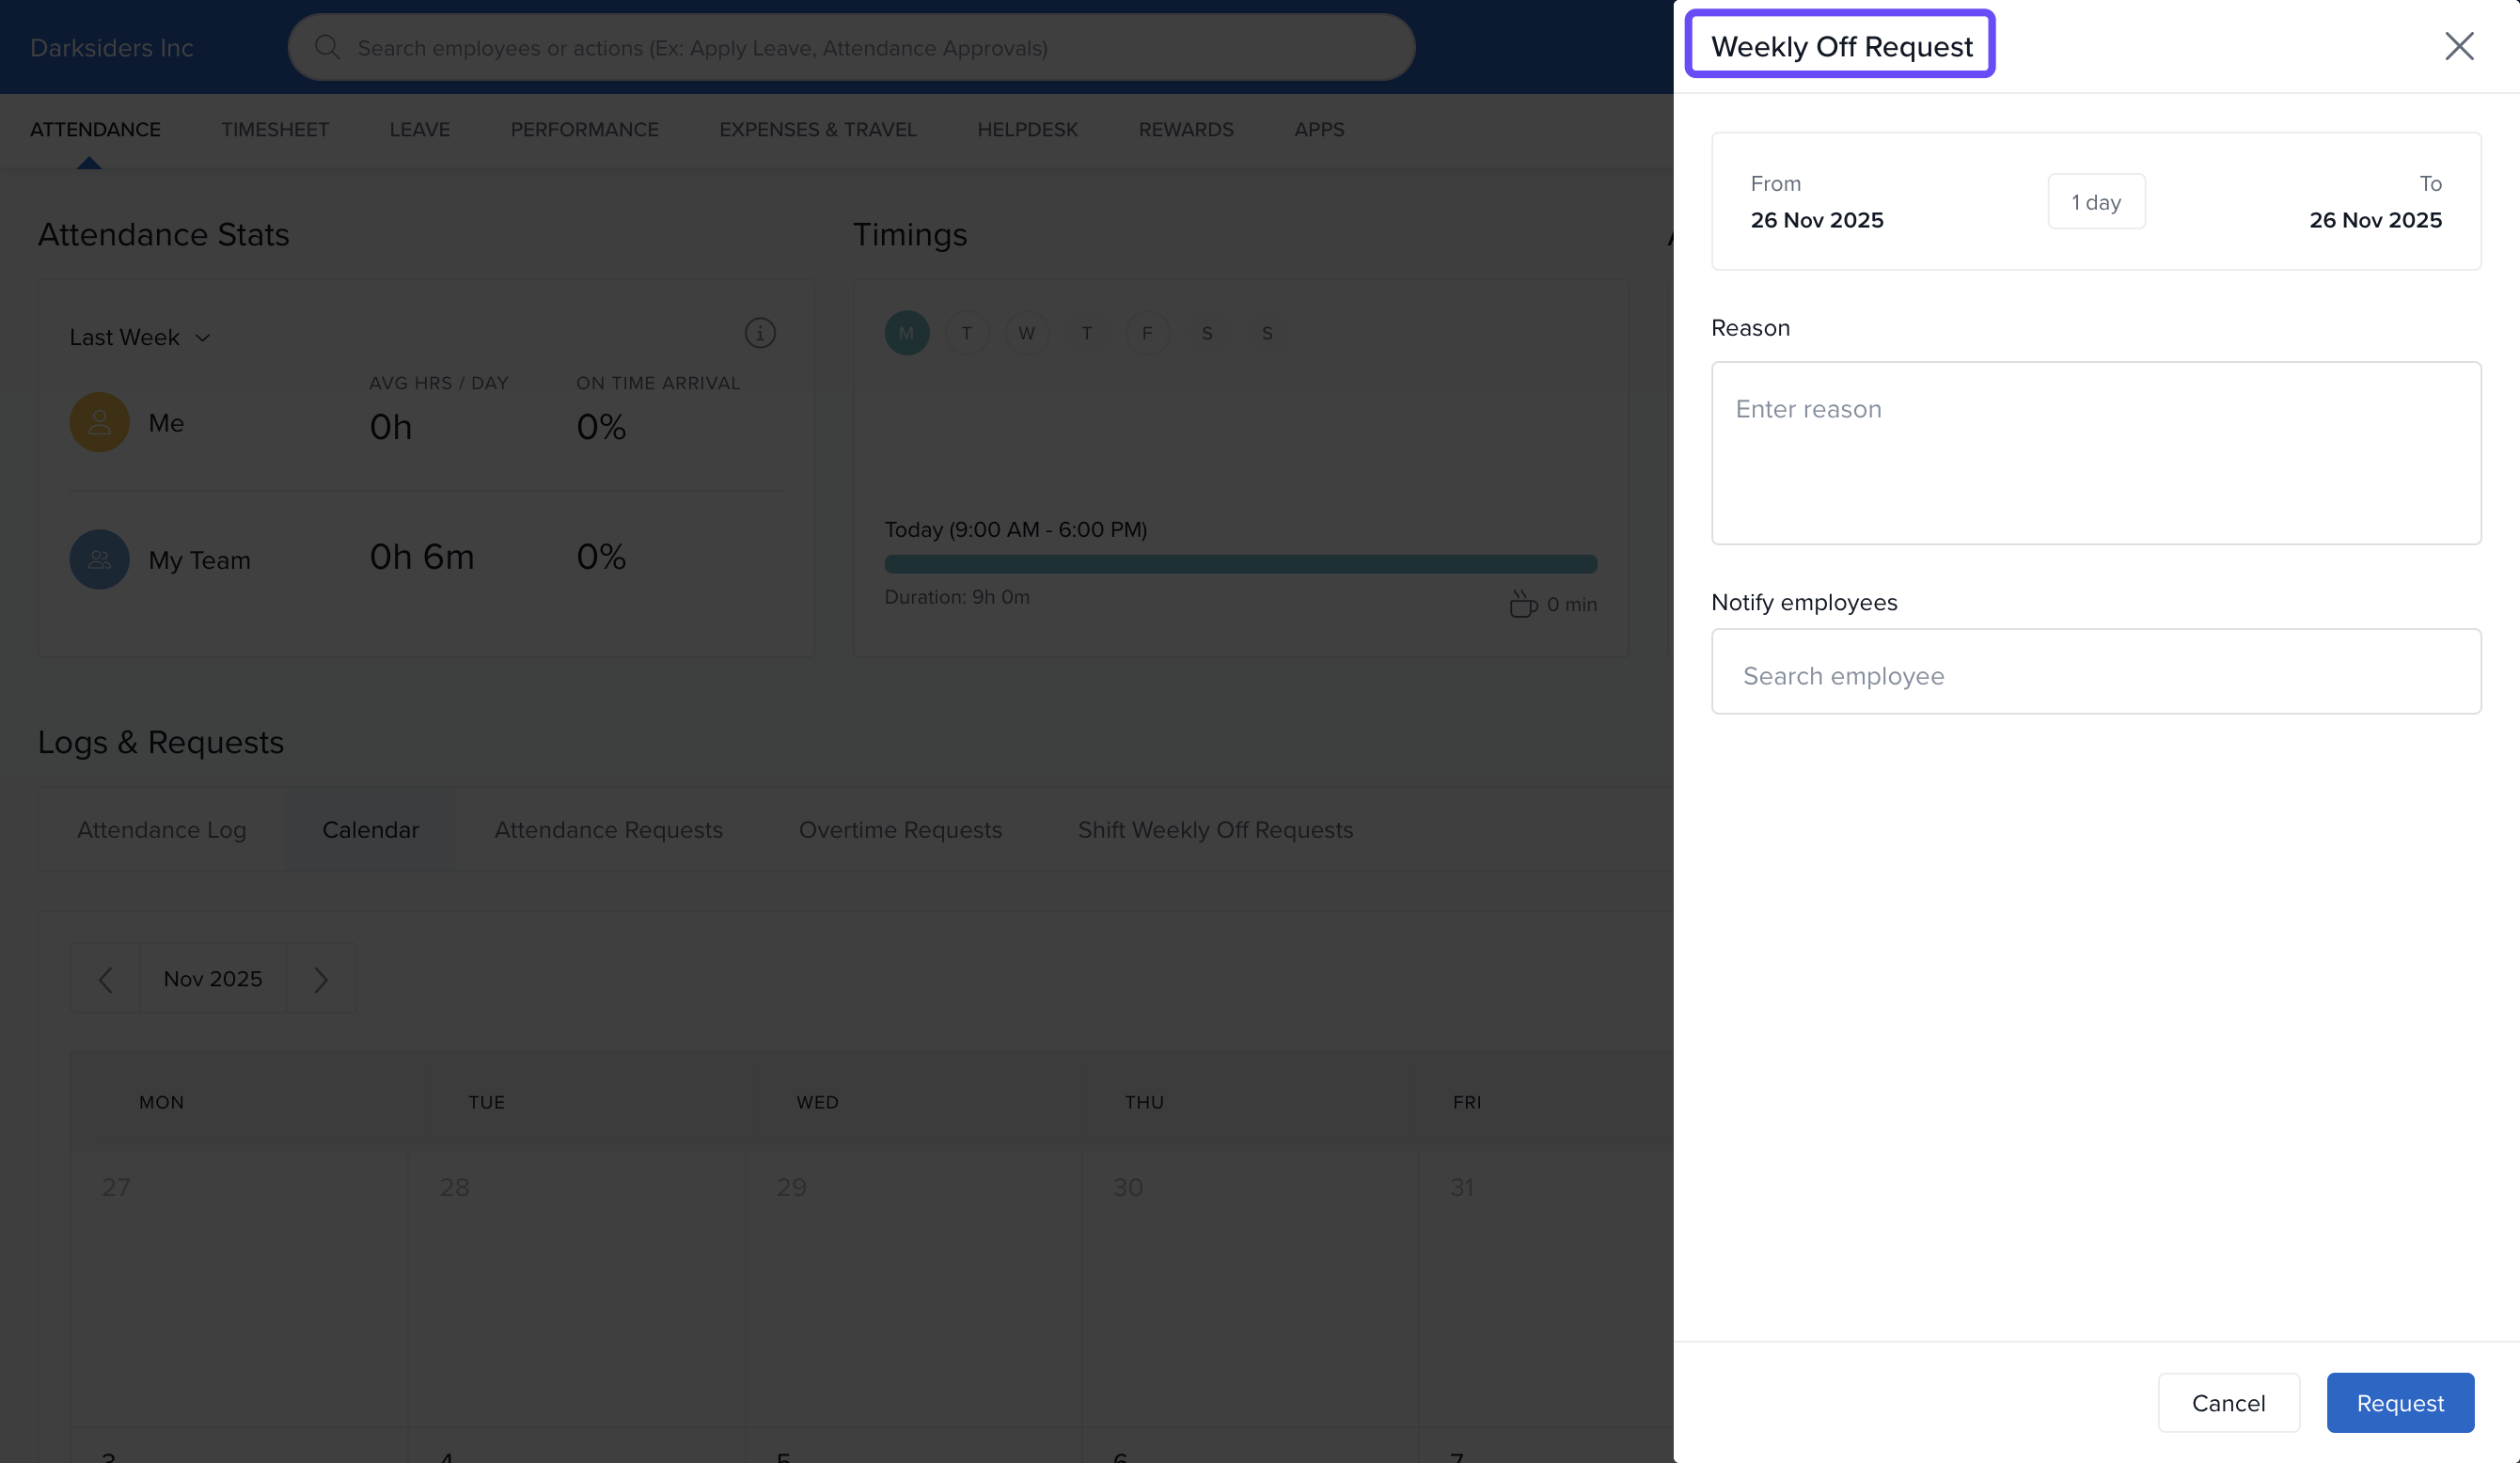Click the Enter reason text area

(2095, 453)
